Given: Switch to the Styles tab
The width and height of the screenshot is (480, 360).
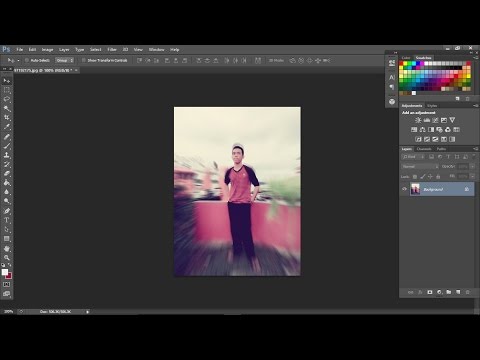Looking at the screenshot, I should pos(432,106).
